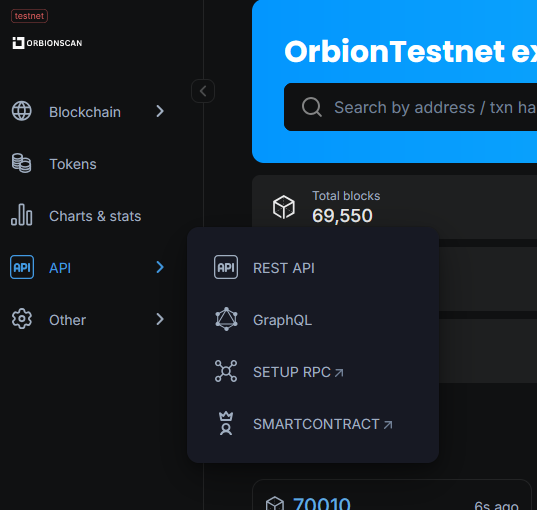The height and width of the screenshot is (510, 537).
Task: Click the SETUP RPC network icon
Action: (x=226, y=371)
